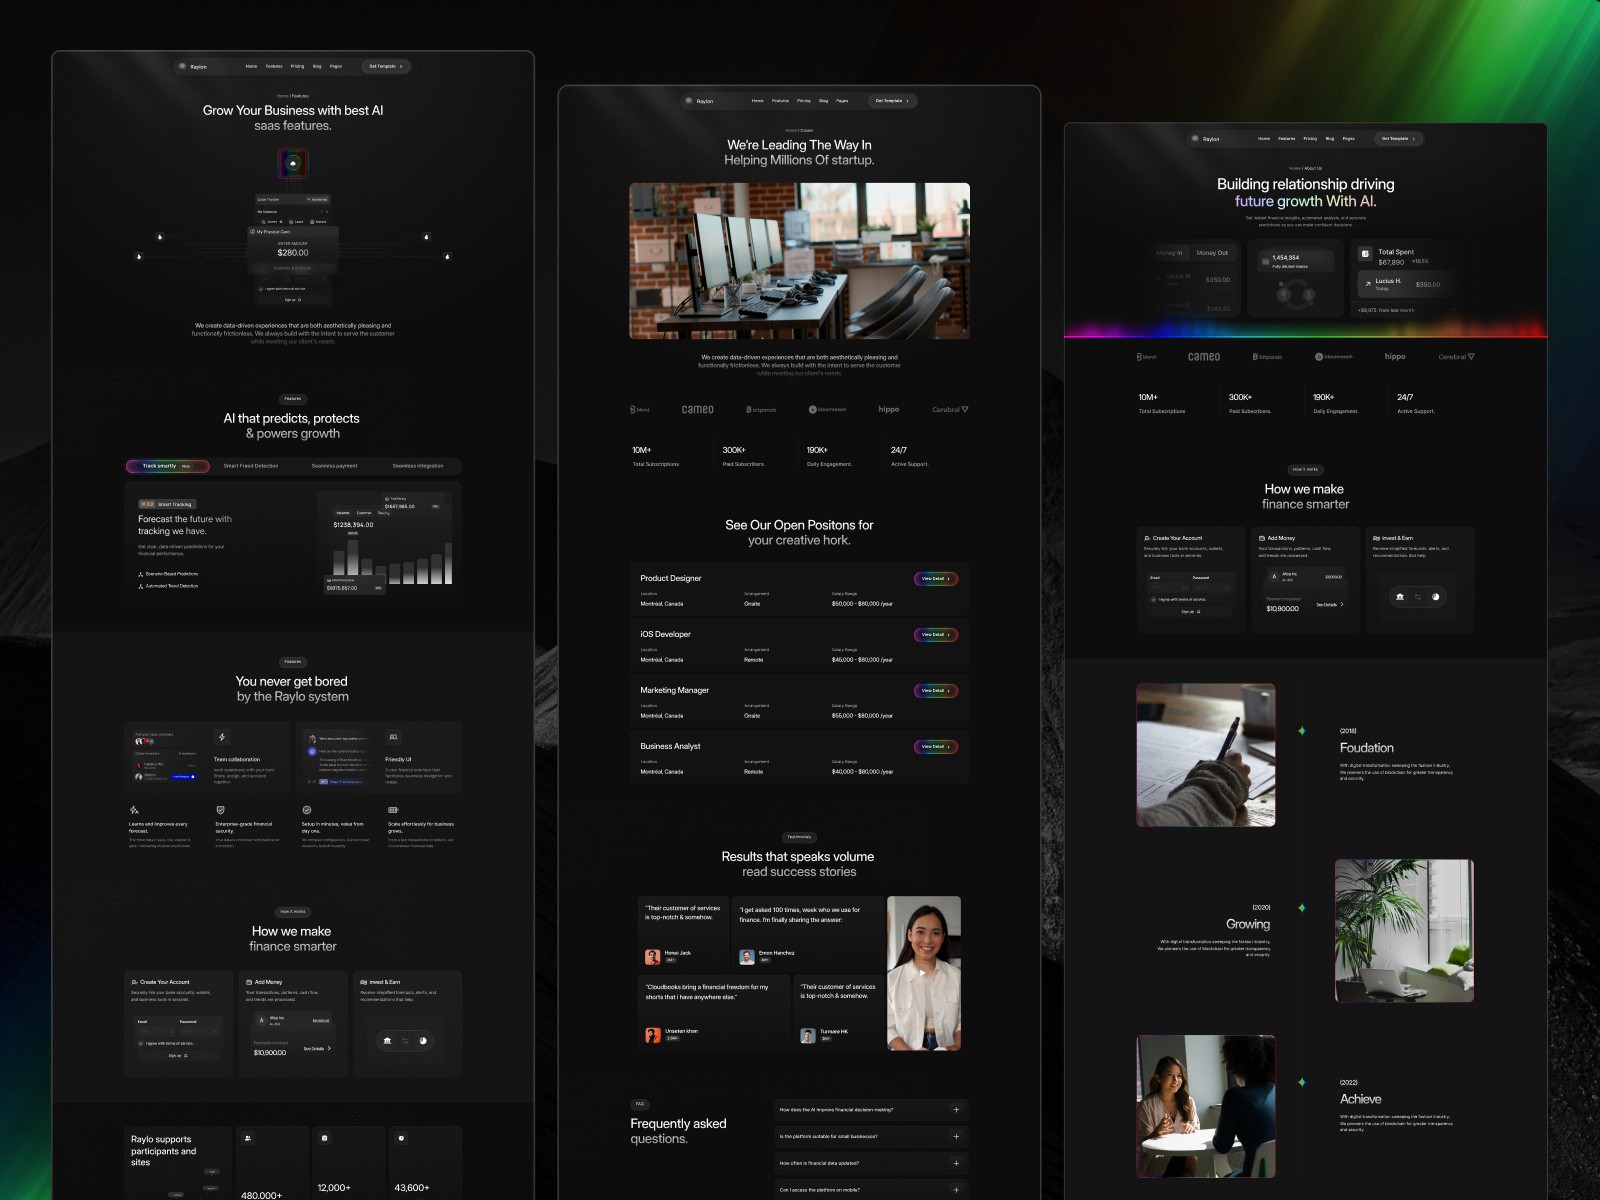Image resolution: width=1600 pixels, height=1200 pixels.
Task: Click the office workspace photo
Action: coord(799,261)
